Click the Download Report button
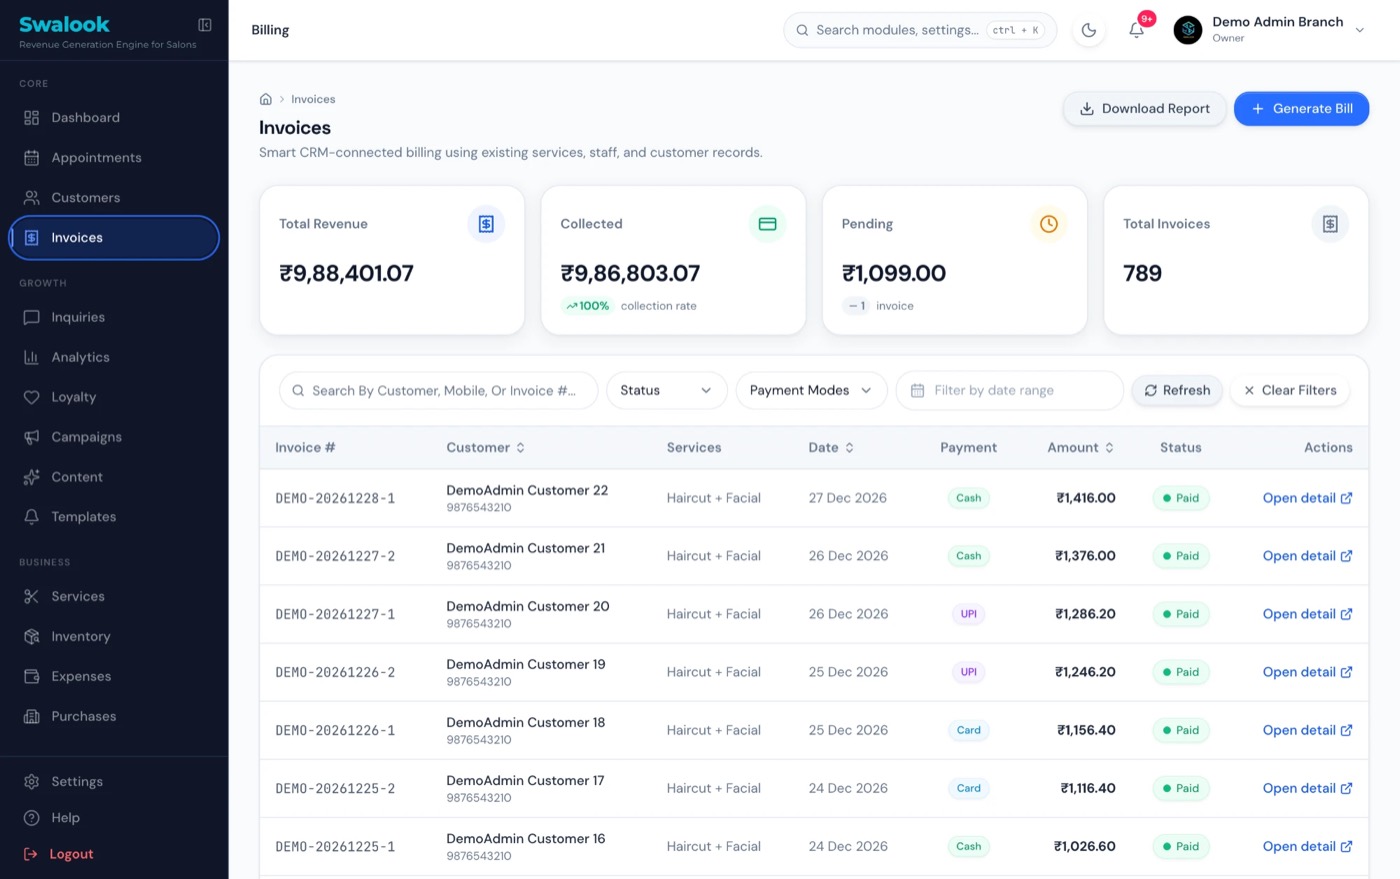Image resolution: width=1400 pixels, height=879 pixels. coord(1144,108)
